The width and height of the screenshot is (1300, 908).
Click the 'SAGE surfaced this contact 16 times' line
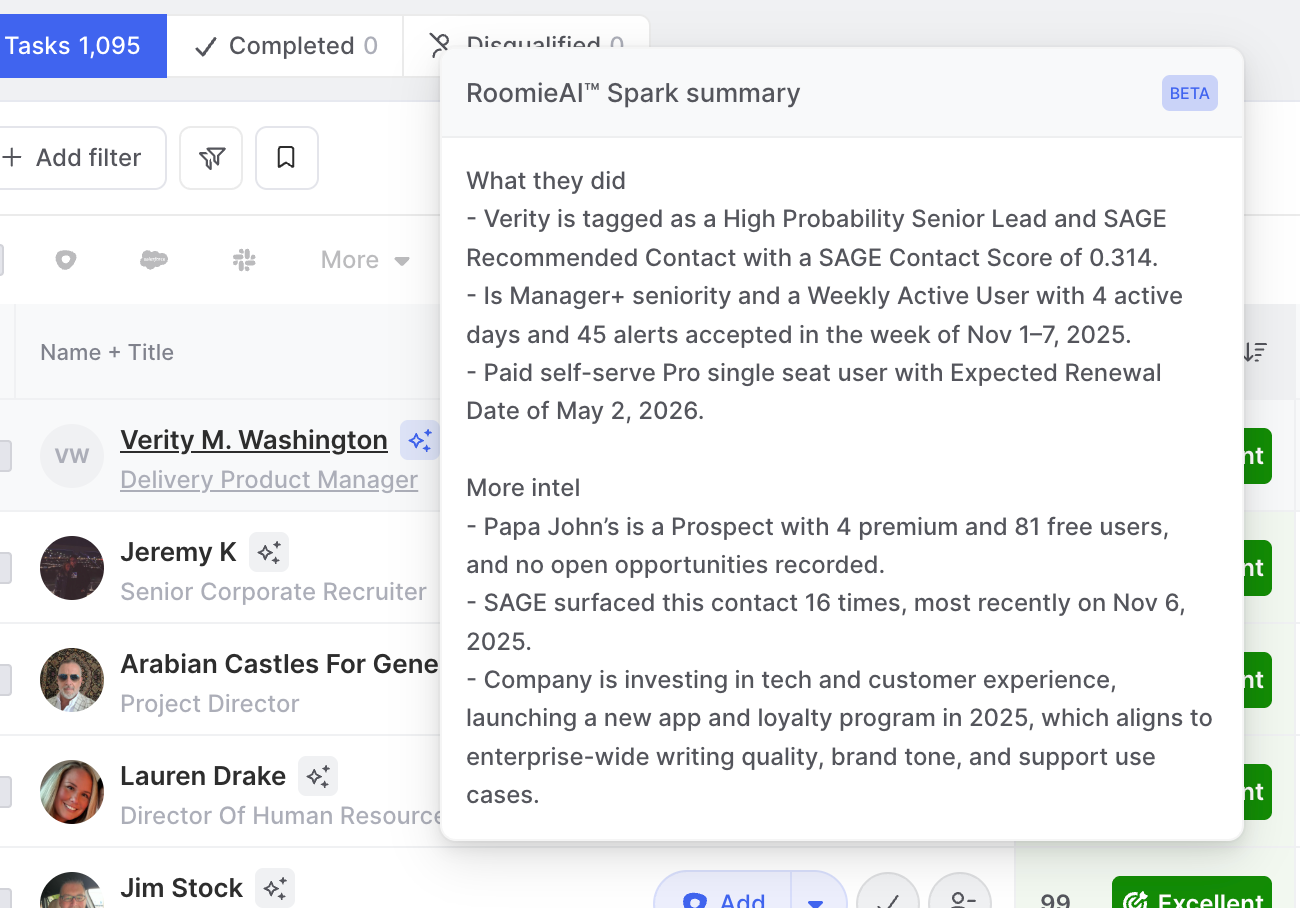pos(826,622)
